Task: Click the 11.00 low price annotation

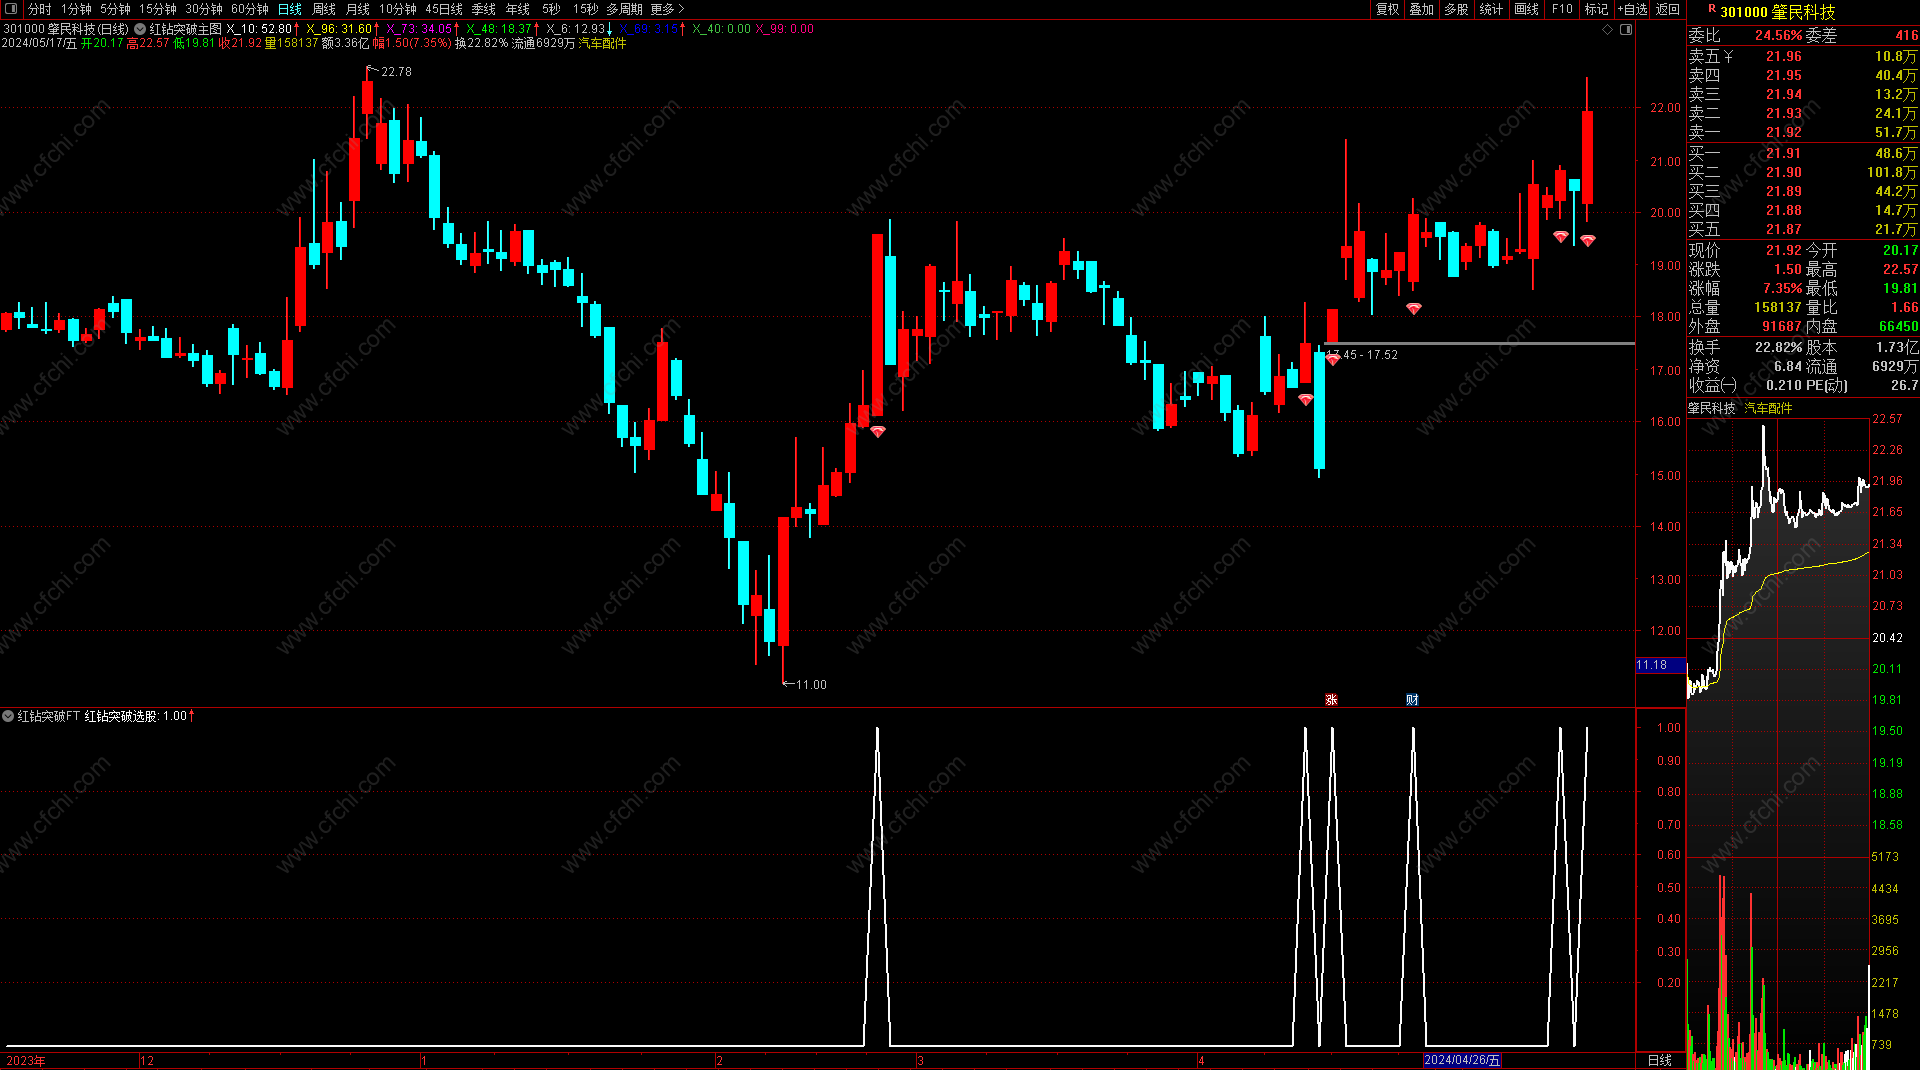Action: pos(811,685)
